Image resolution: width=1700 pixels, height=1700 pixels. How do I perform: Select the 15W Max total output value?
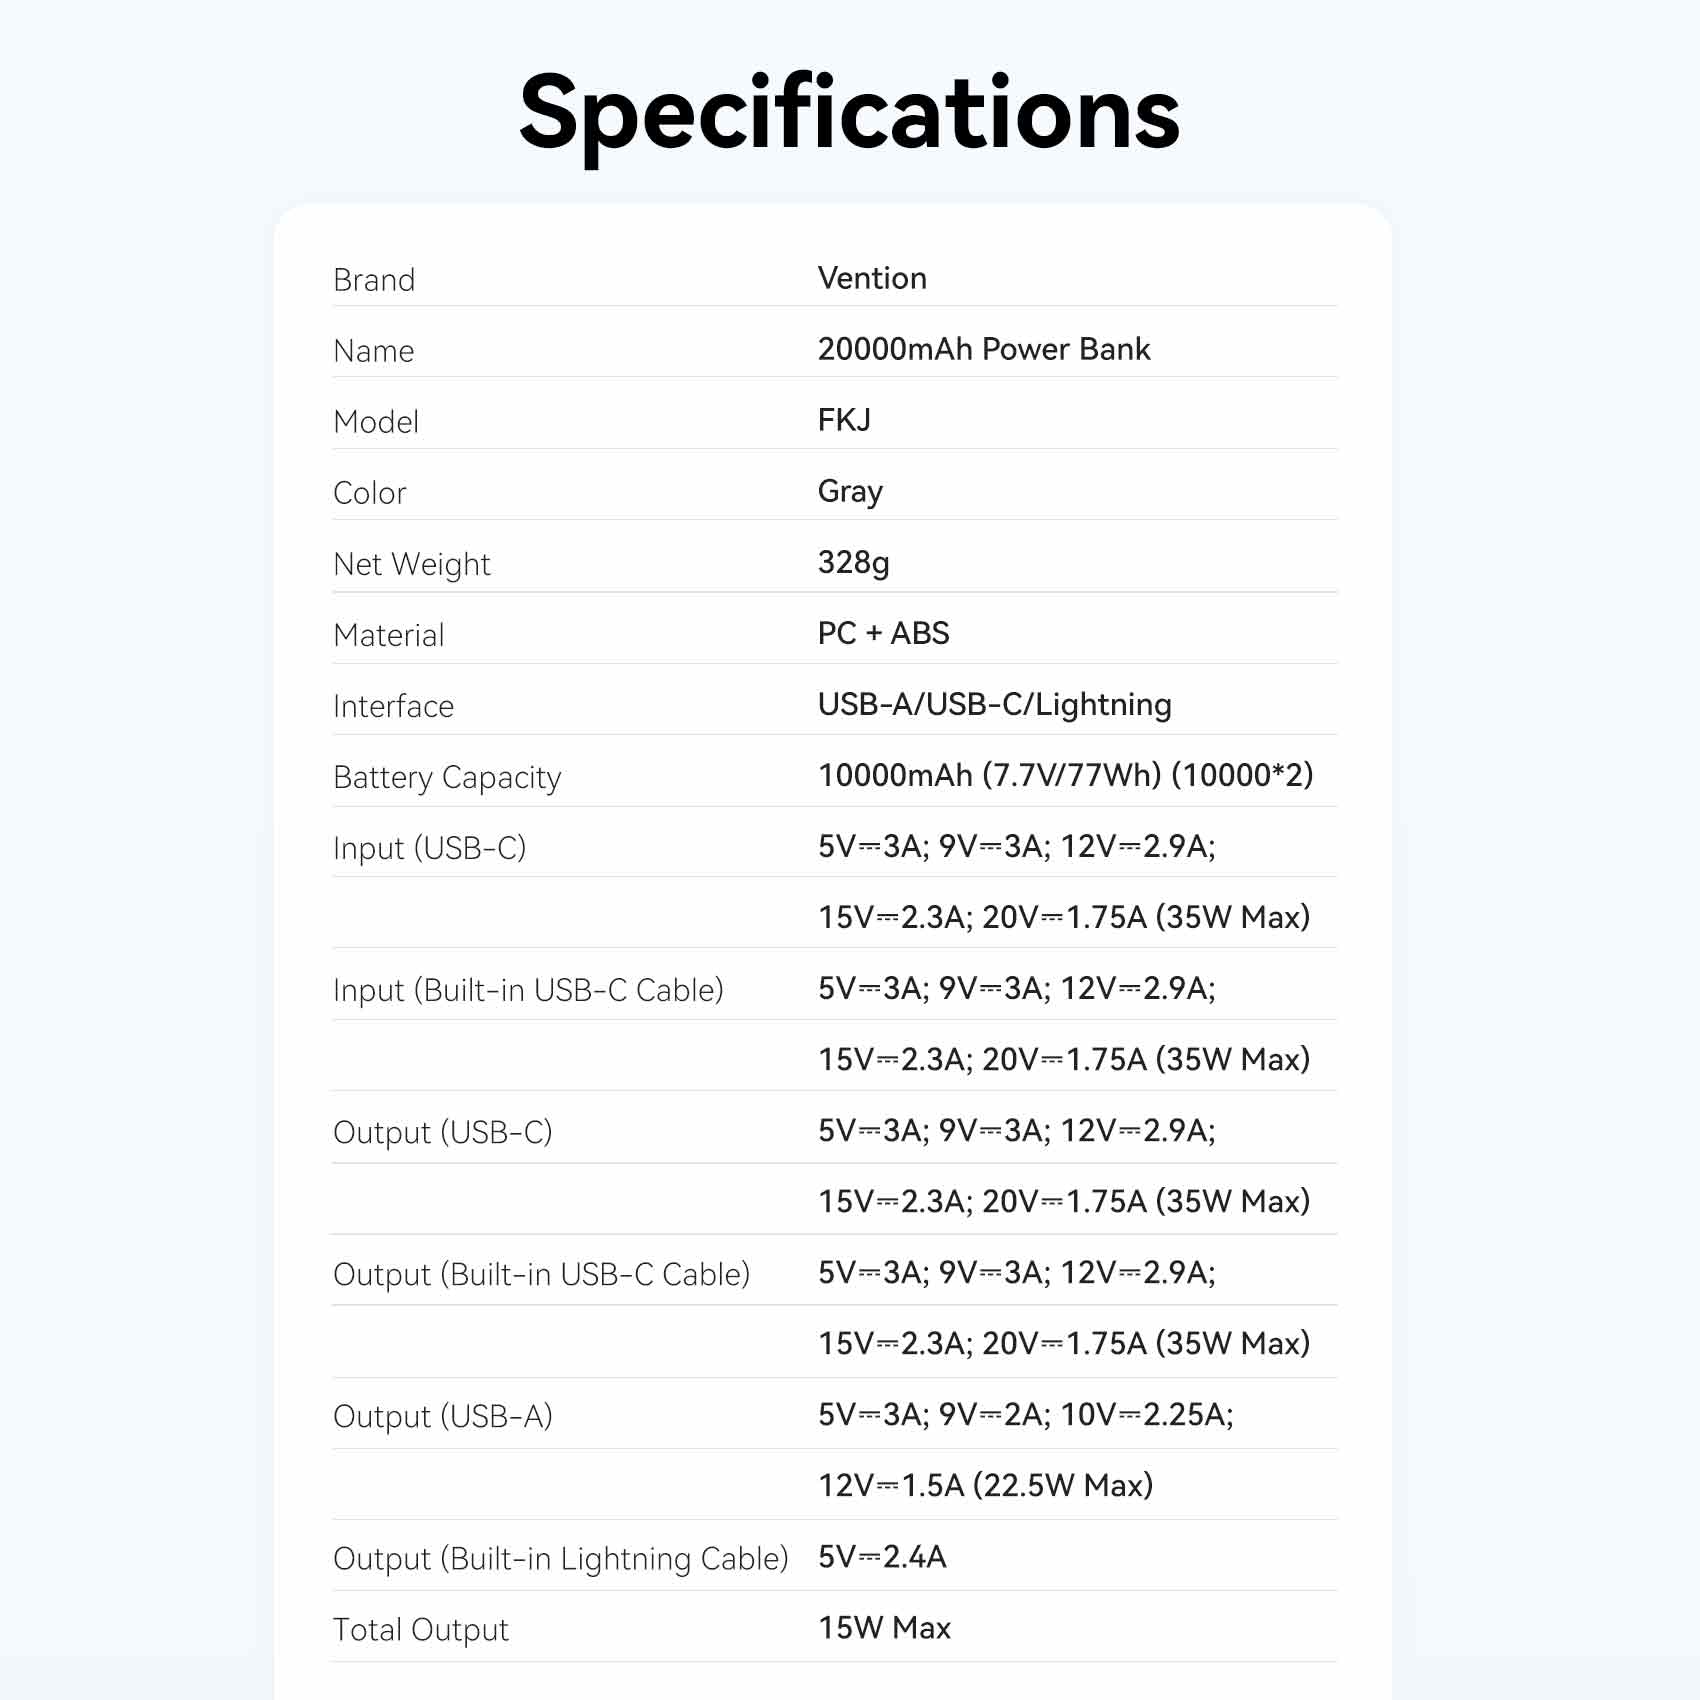(x=884, y=1628)
